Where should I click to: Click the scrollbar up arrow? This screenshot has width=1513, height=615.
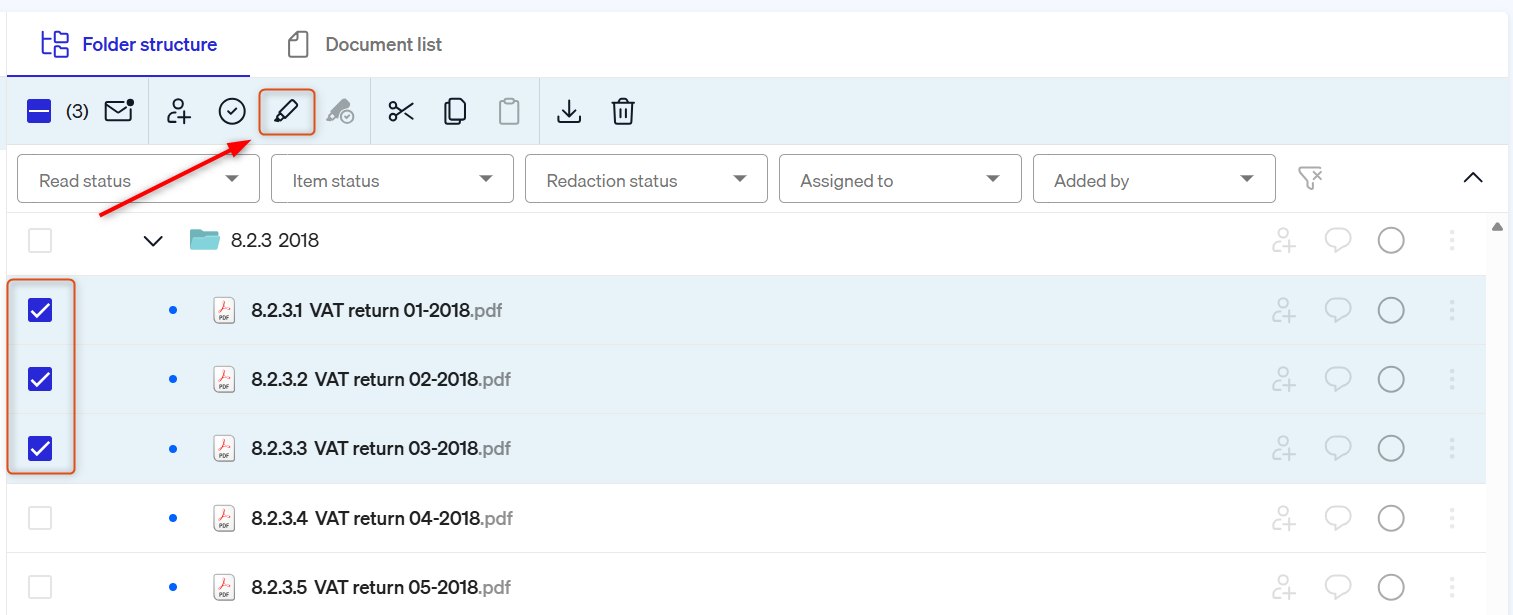tap(1497, 227)
